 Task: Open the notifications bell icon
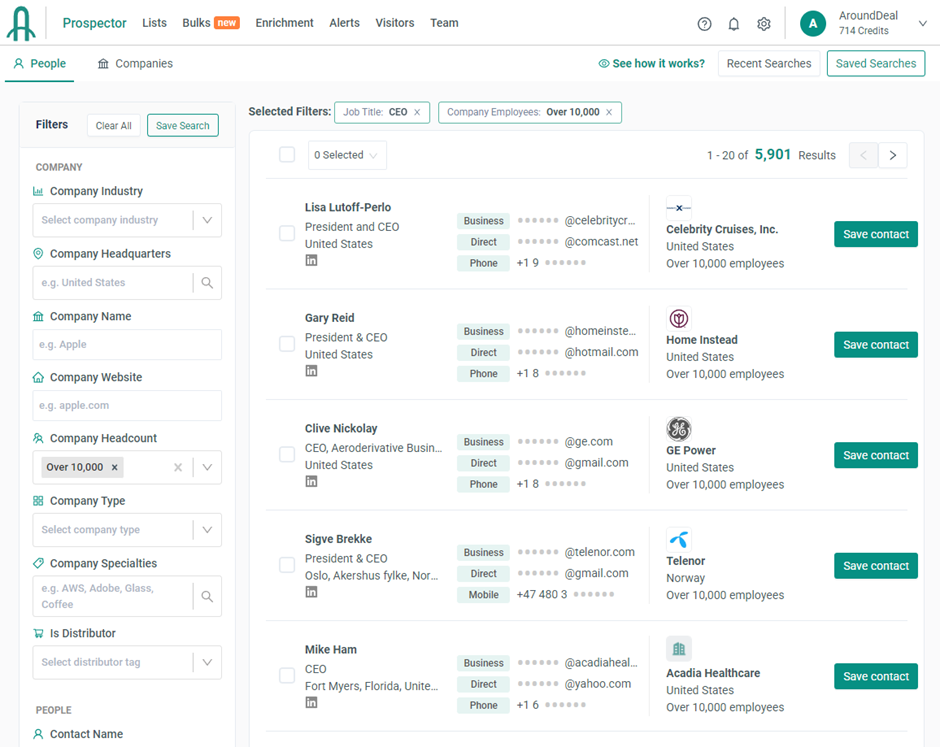click(734, 24)
